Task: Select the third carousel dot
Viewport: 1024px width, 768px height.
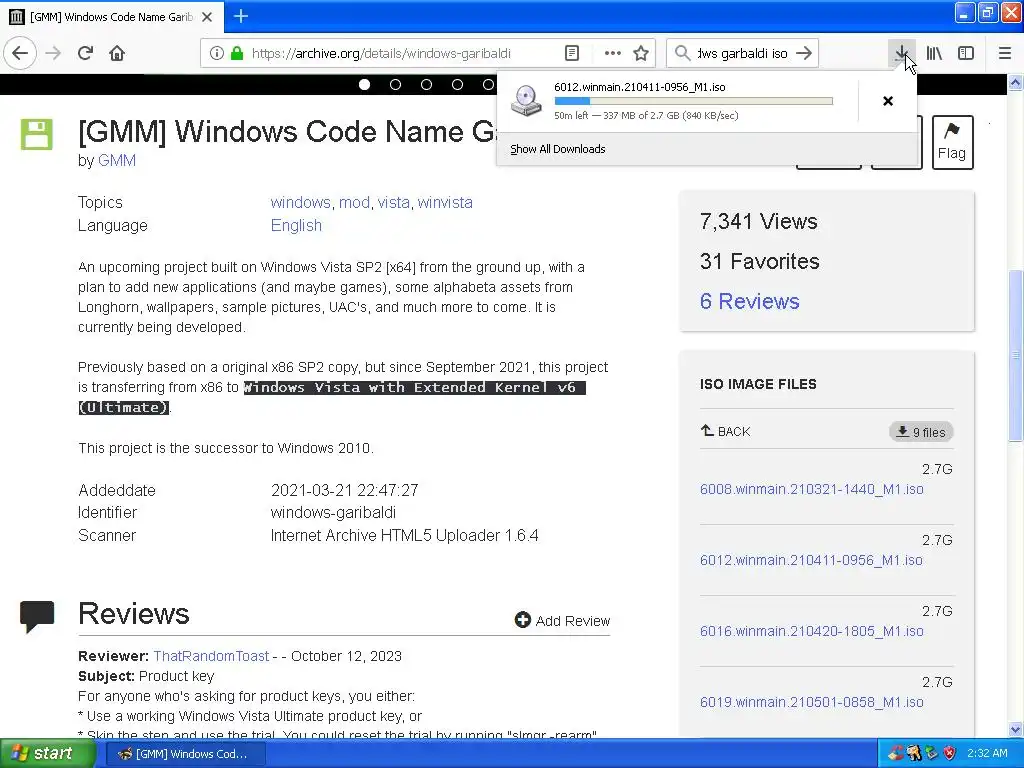Action: click(426, 84)
